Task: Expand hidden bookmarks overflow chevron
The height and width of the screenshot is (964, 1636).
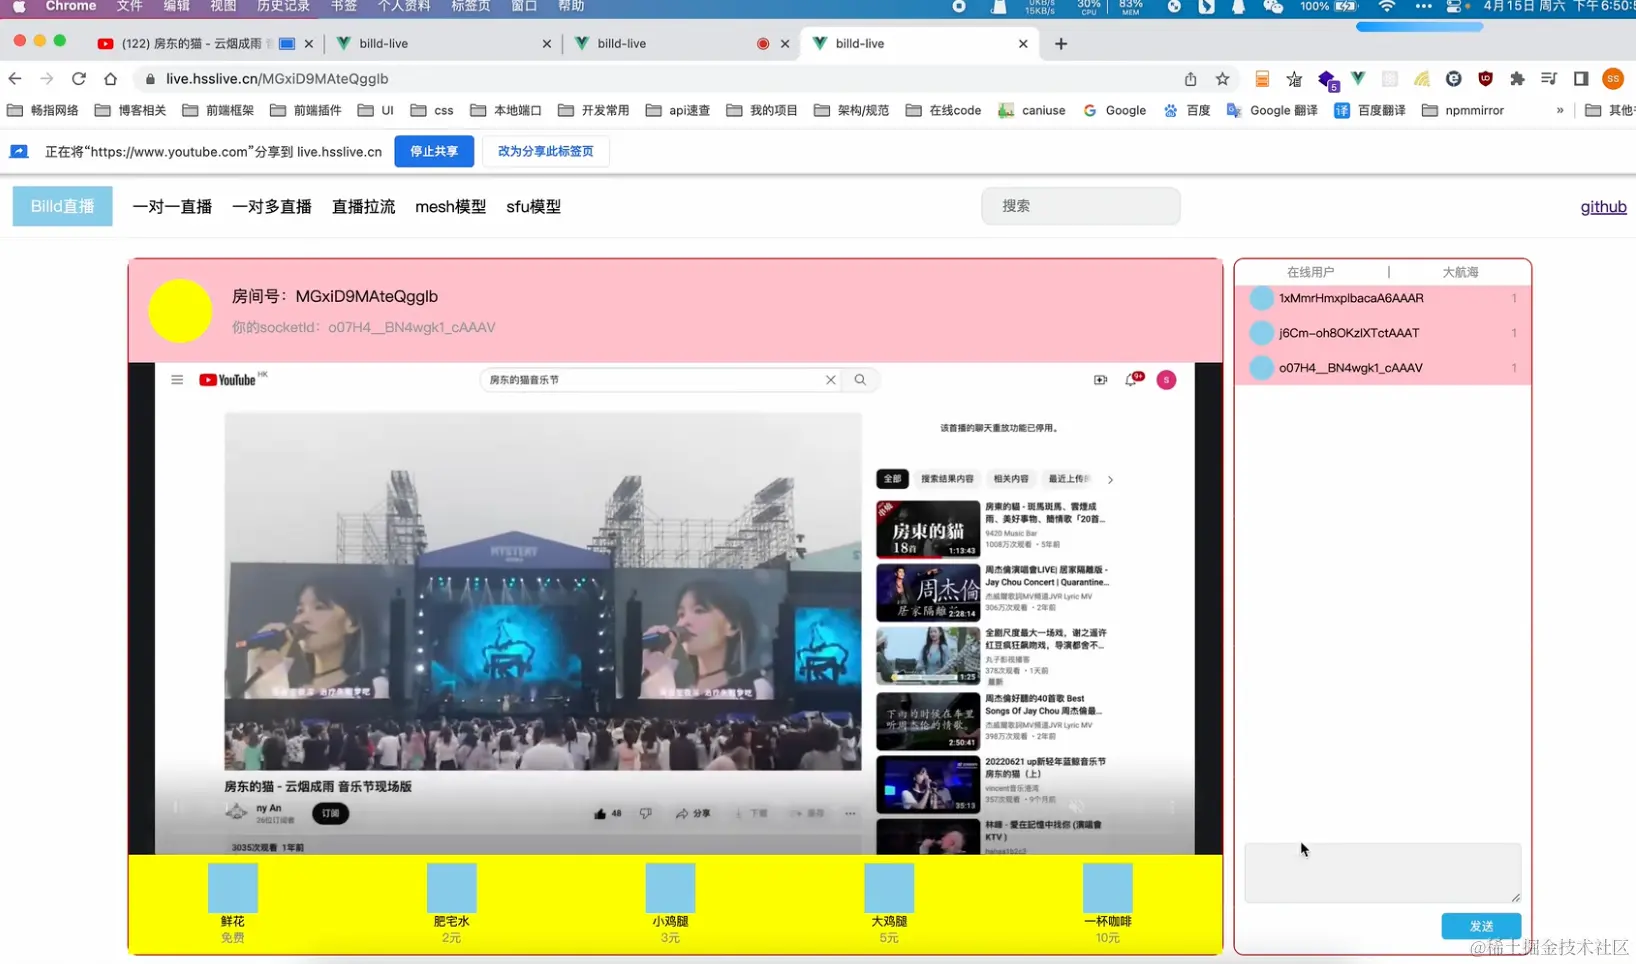Action: coord(1560,111)
